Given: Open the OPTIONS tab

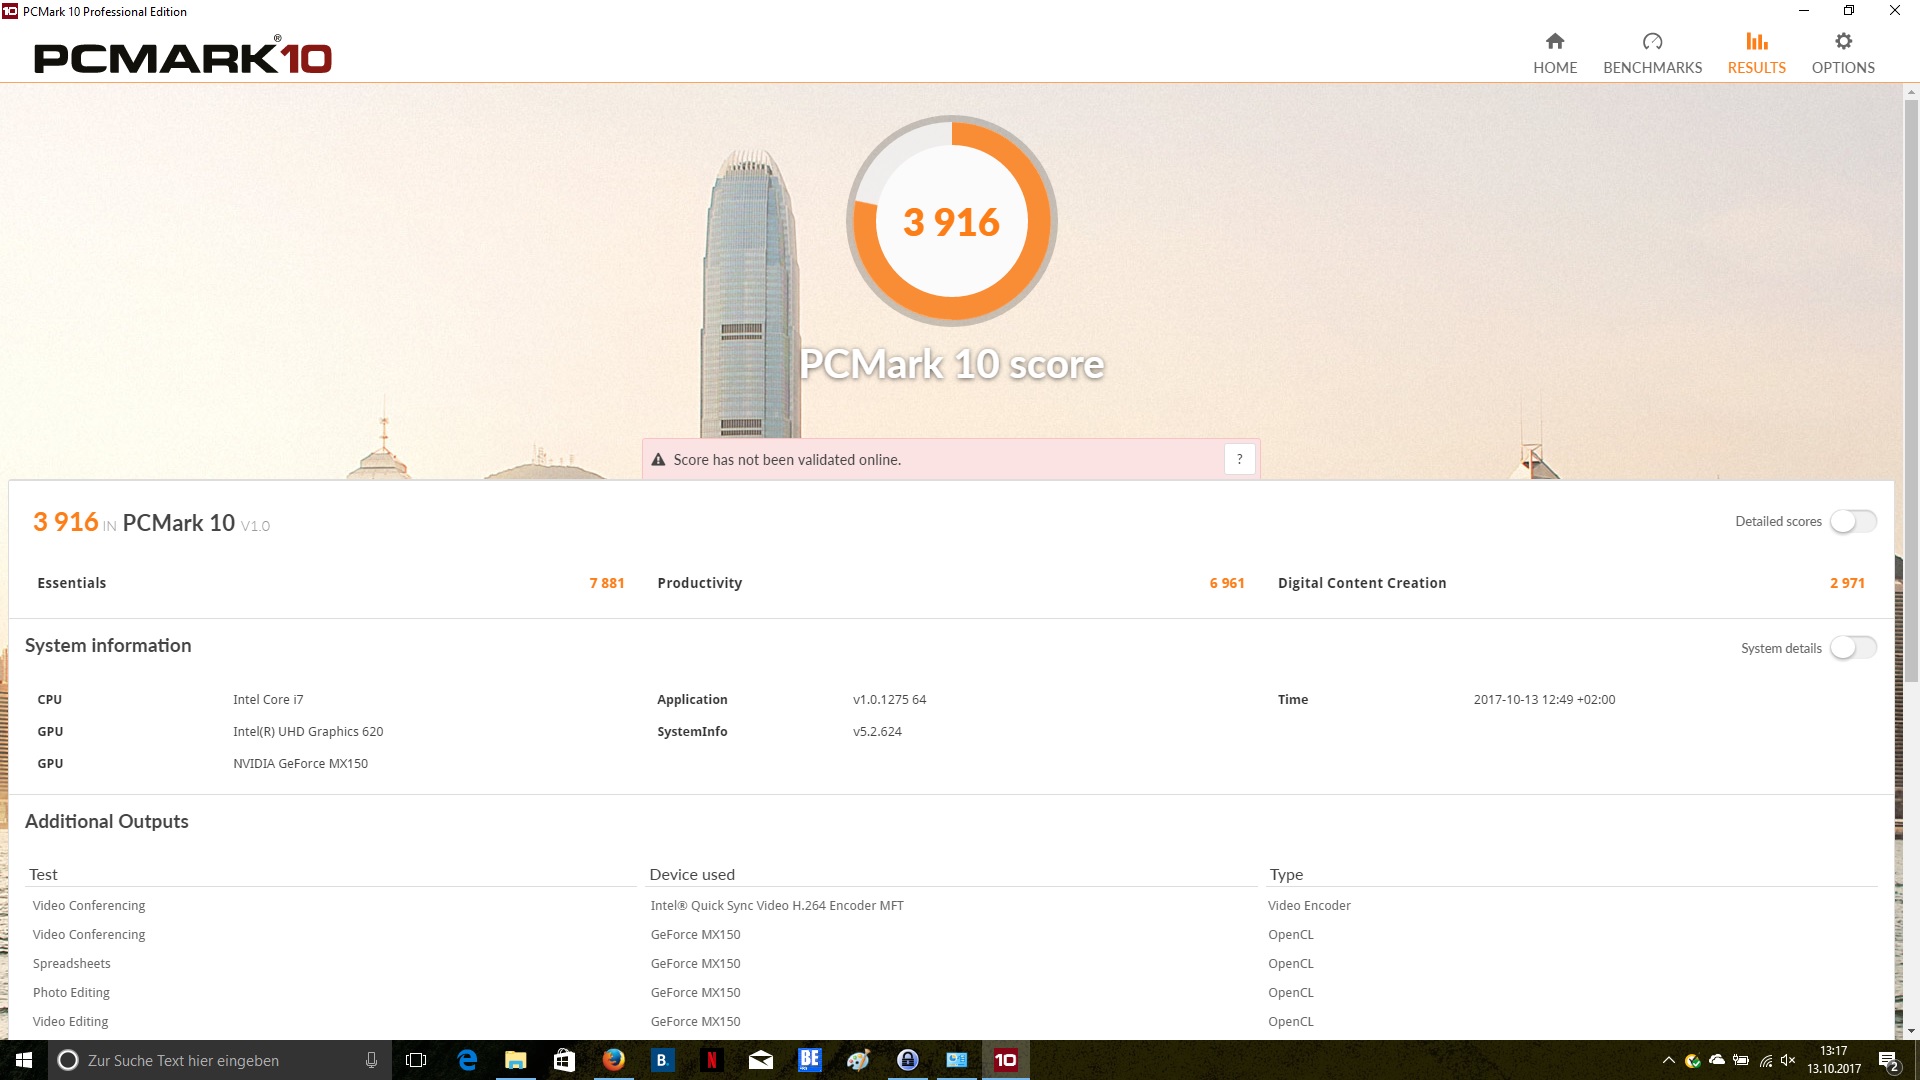Looking at the screenshot, I should 1843,53.
